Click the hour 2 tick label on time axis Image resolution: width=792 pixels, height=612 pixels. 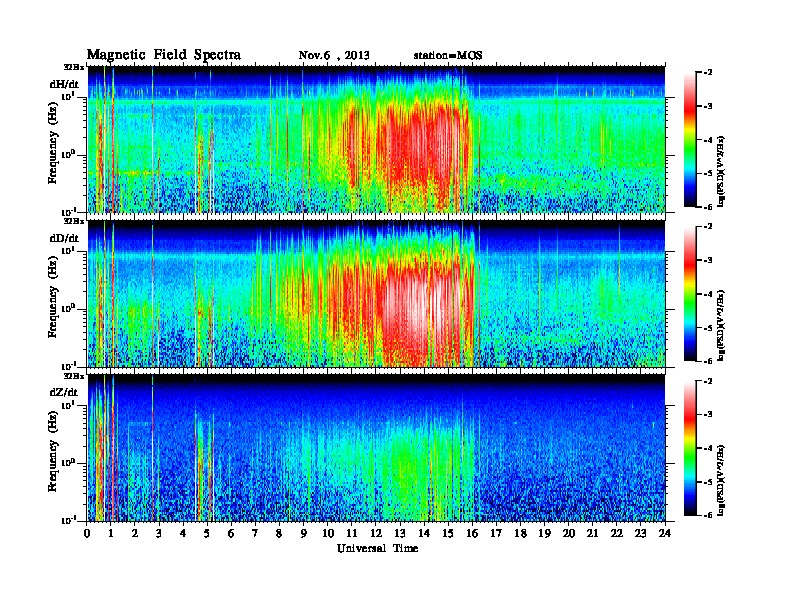point(135,533)
